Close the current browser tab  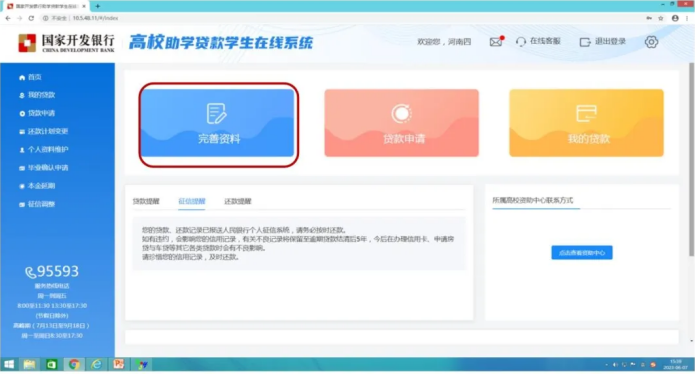(84, 6)
